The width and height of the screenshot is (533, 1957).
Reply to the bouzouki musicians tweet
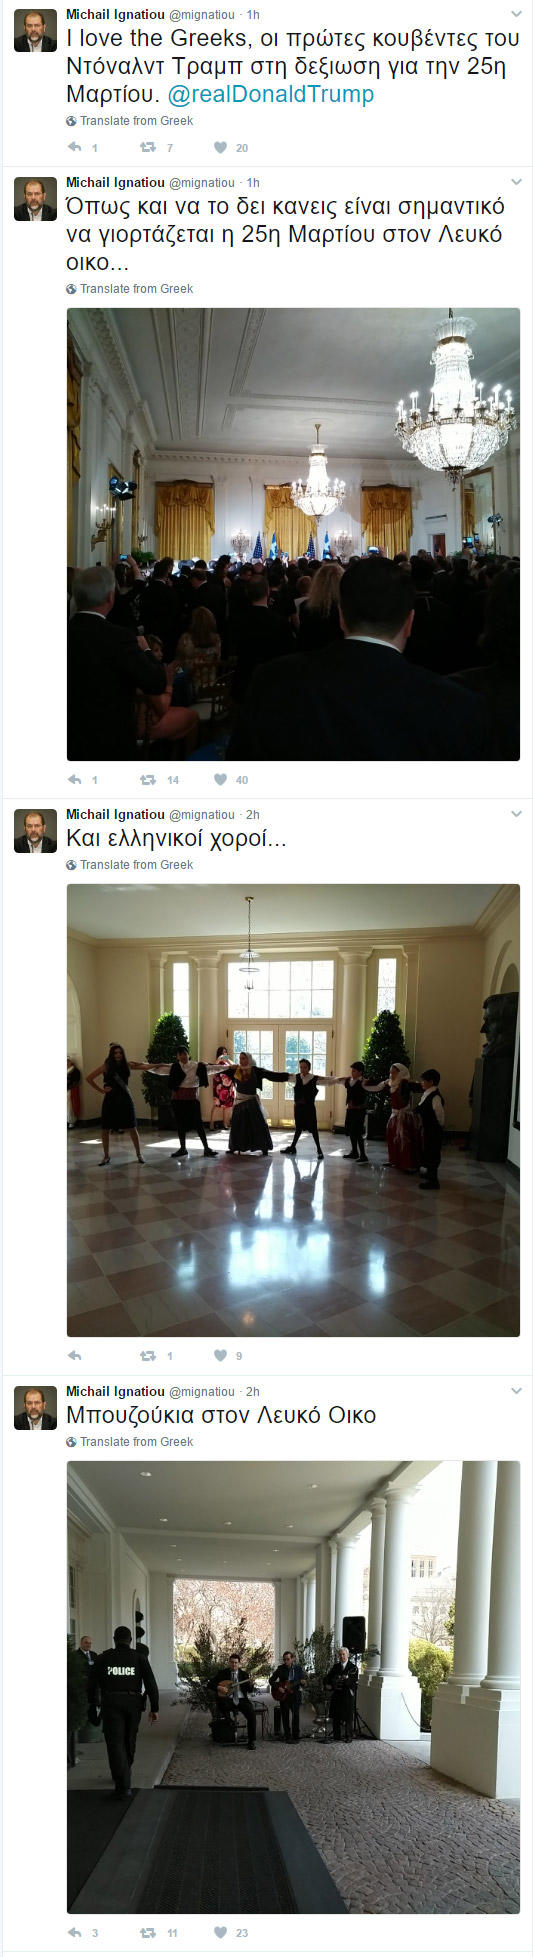coord(74,1932)
